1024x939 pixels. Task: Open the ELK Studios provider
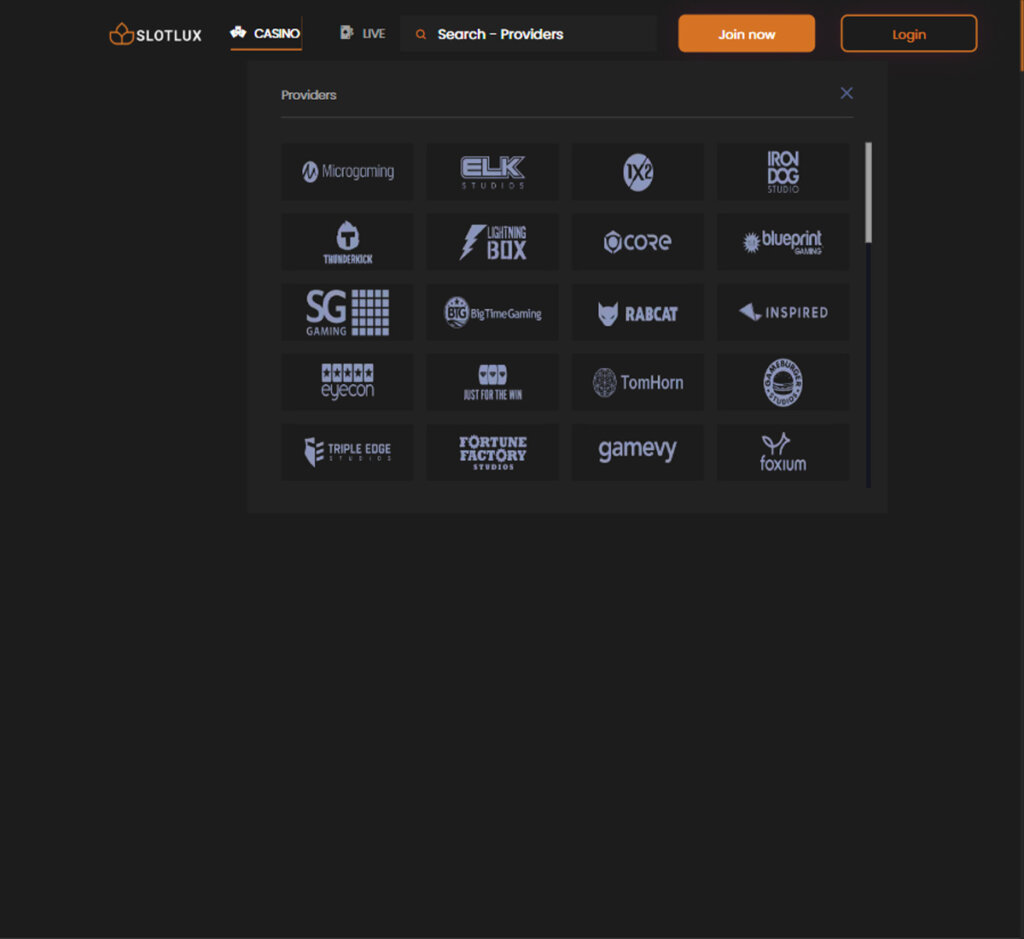492,171
